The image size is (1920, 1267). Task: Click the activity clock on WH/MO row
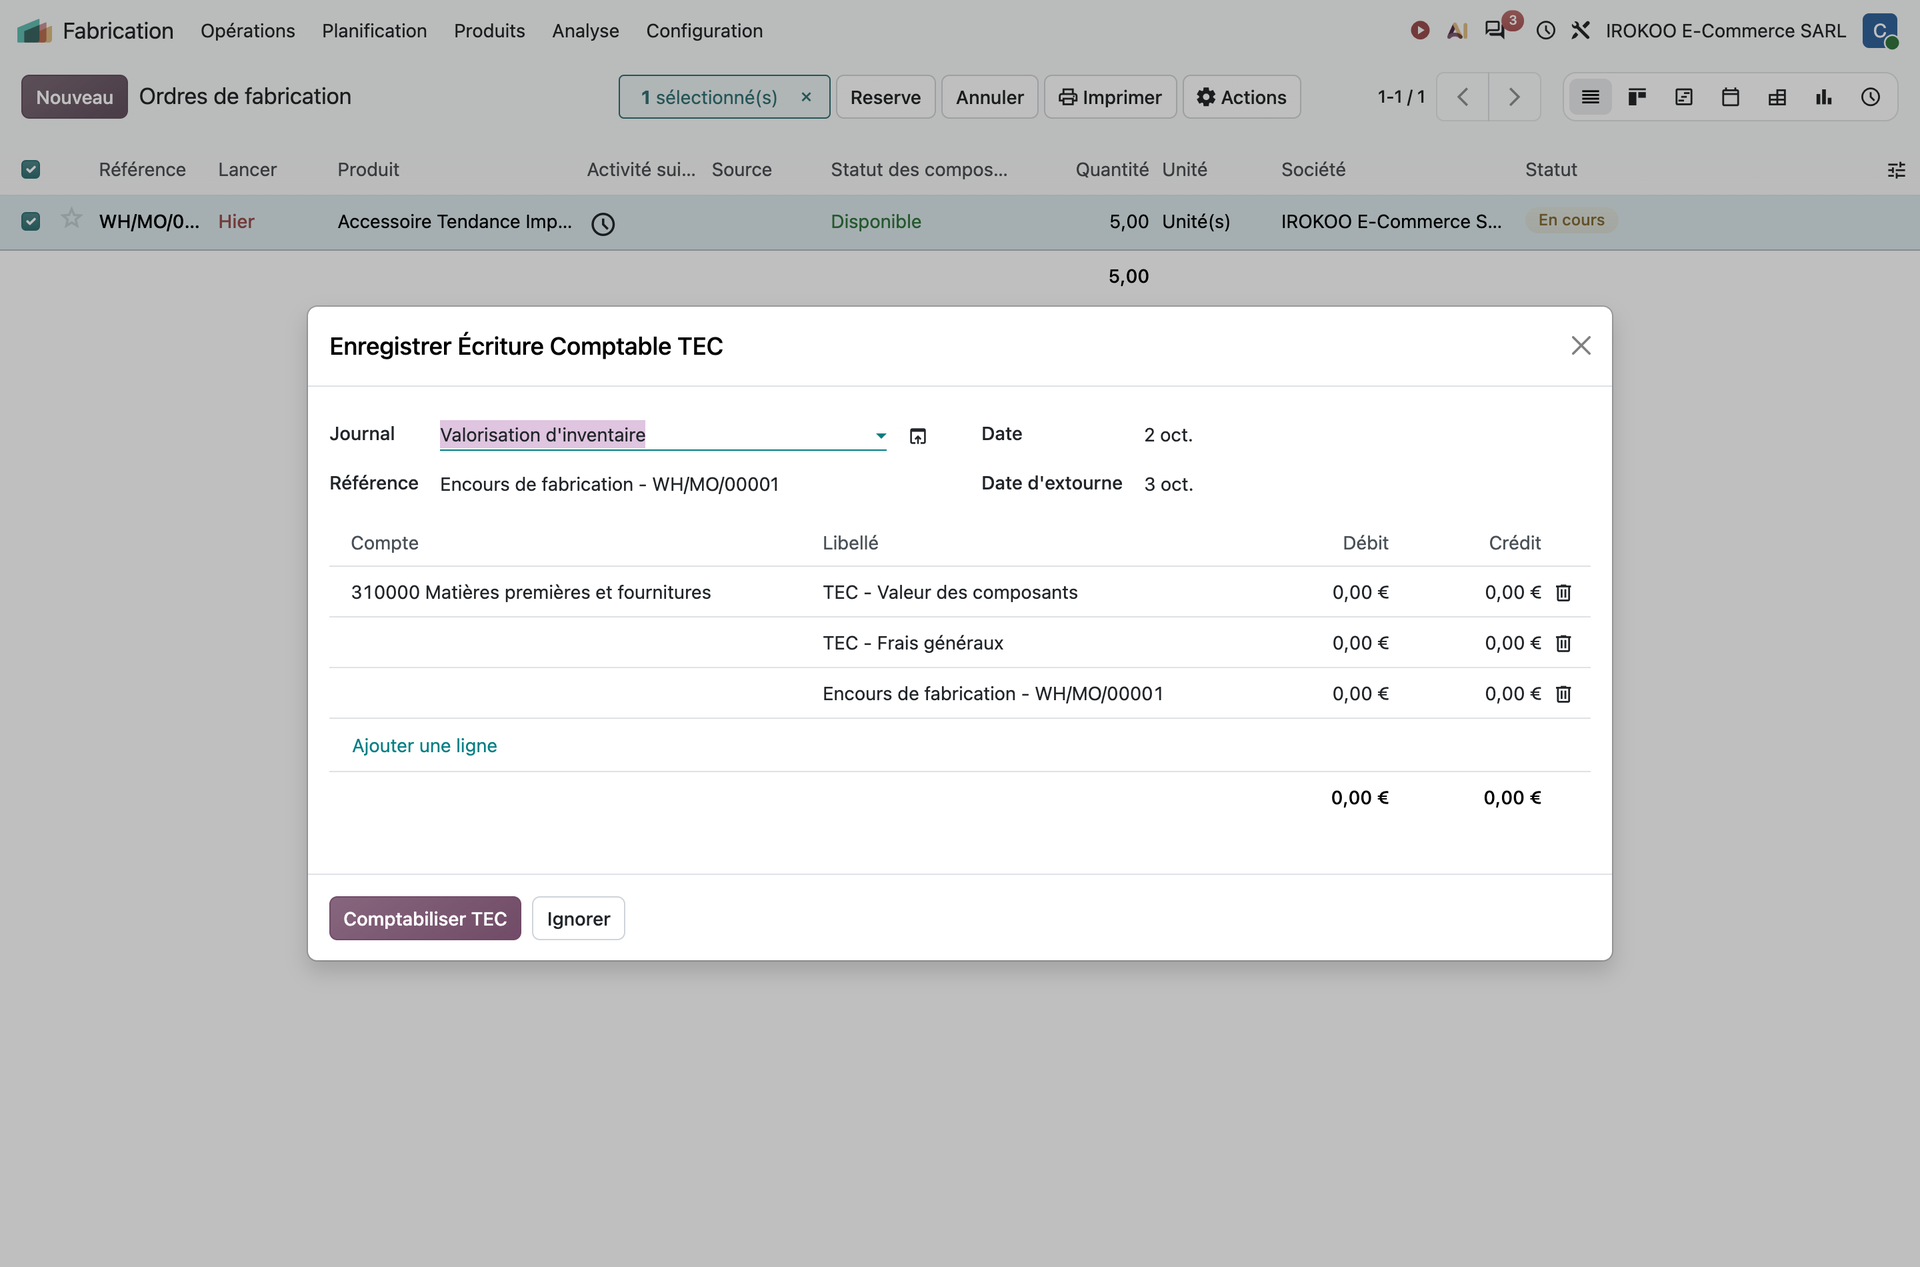[603, 224]
